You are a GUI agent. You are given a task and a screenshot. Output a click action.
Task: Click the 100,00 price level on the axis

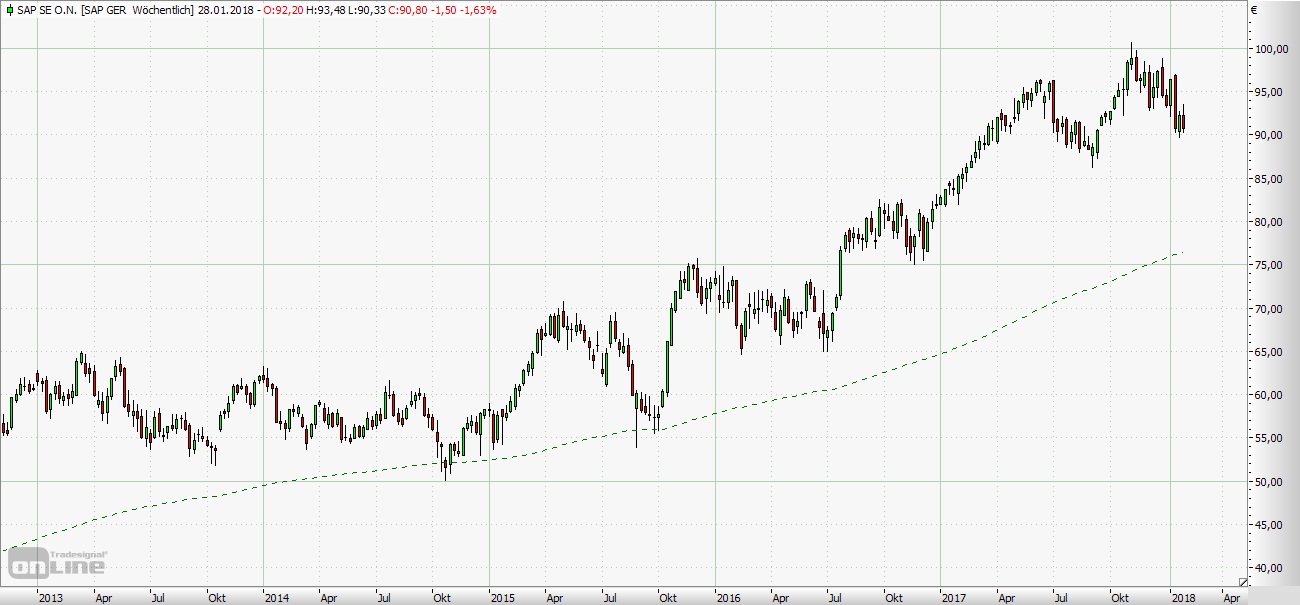click(x=1272, y=49)
